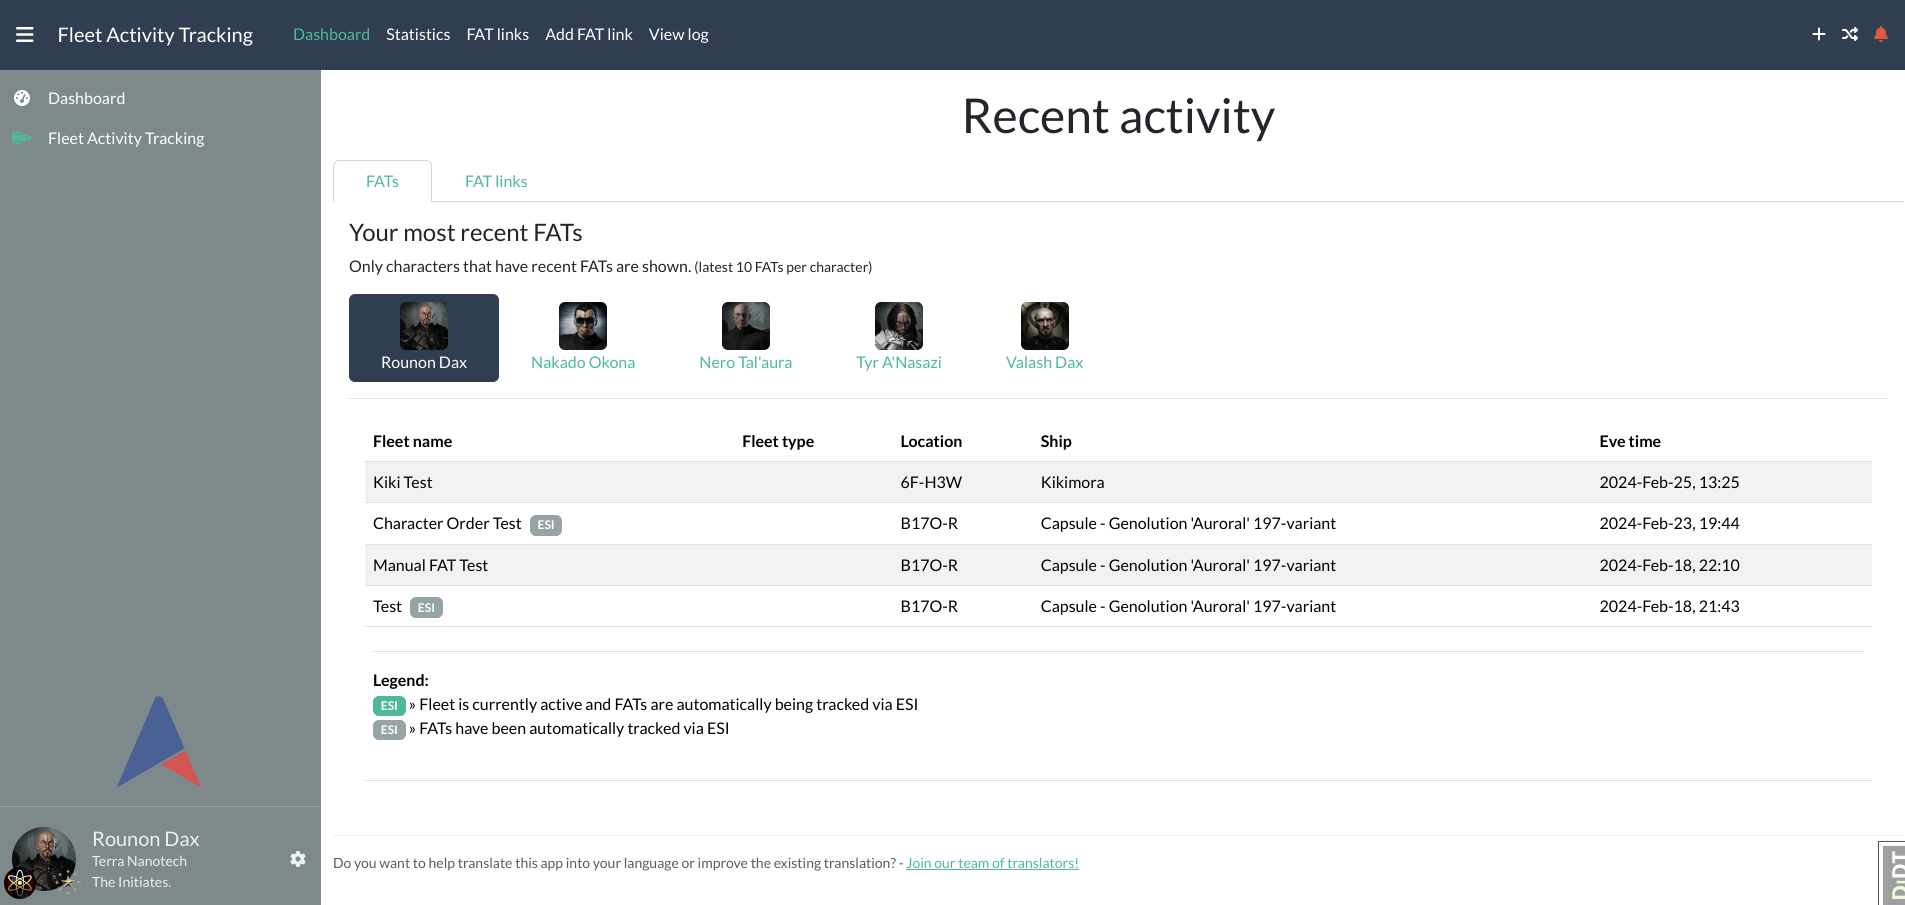Select the FATs tab
Screen dimensions: 1905x905
(x=382, y=181)
